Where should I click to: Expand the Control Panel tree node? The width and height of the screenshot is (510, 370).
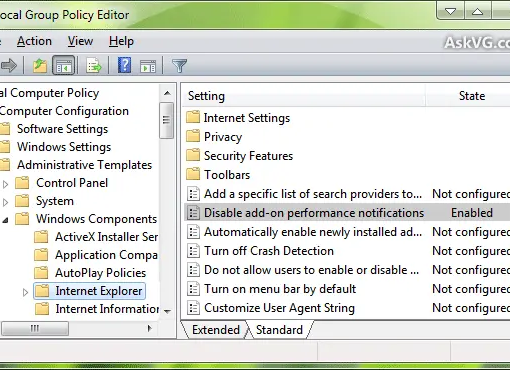[5, 184]
